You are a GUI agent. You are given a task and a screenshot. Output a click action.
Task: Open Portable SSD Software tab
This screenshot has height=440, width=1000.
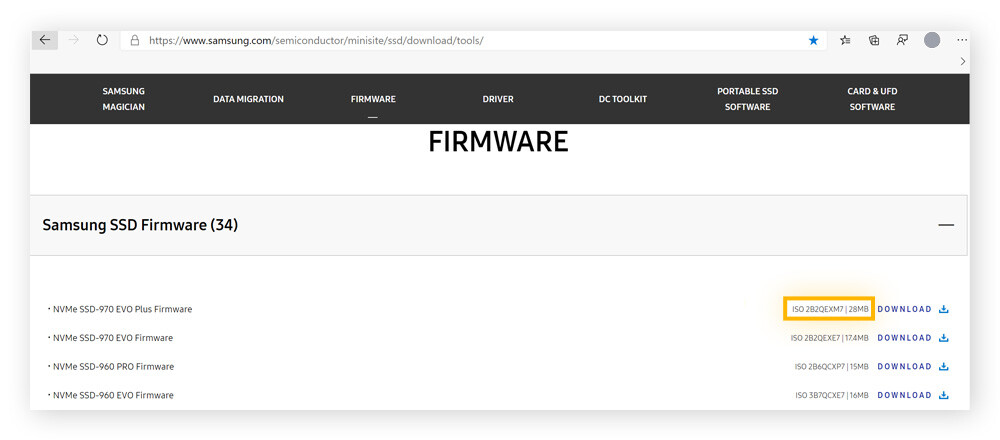click(747, 99)
